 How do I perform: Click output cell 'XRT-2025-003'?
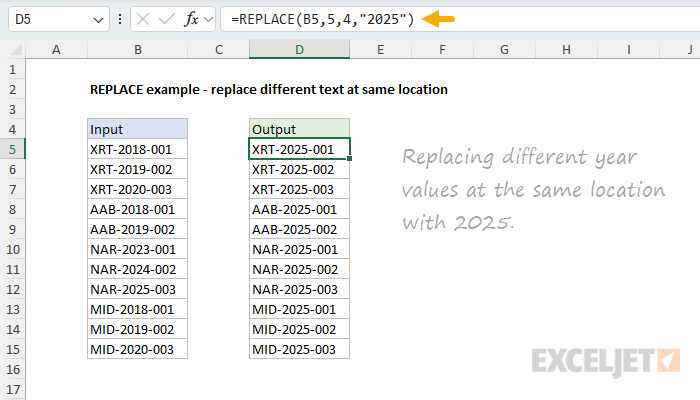(299, 189)
